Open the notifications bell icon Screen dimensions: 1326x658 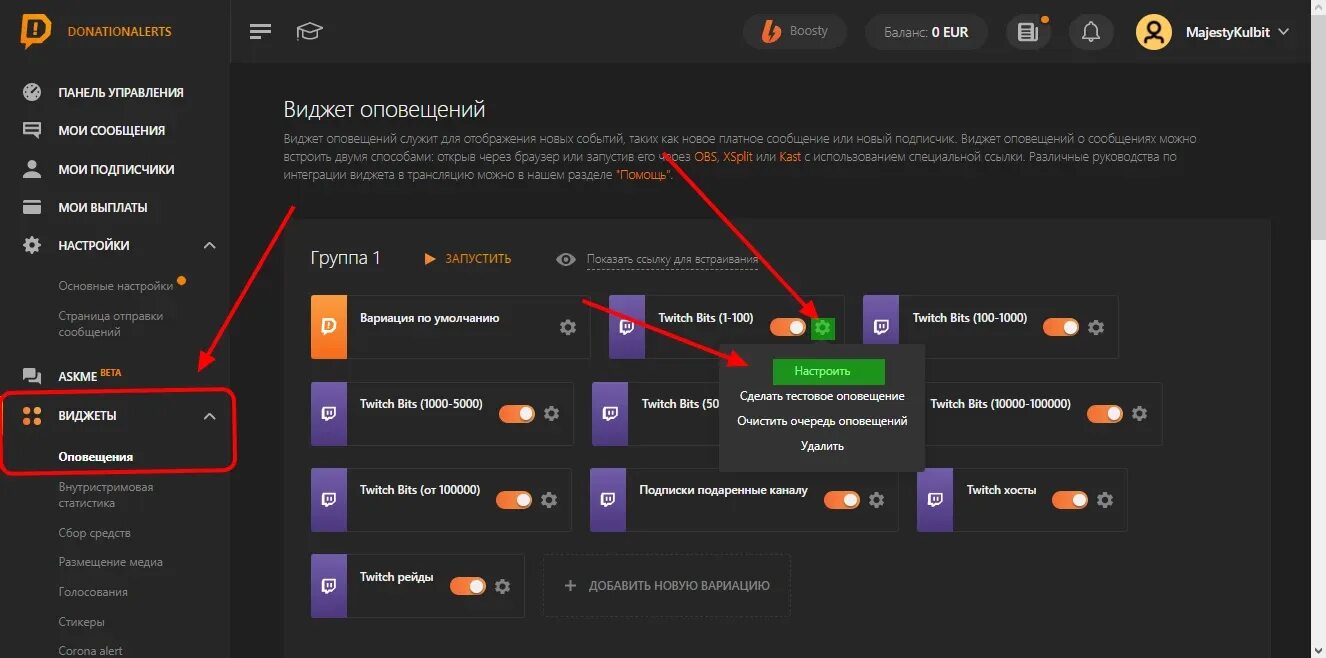[x=1091, y=32]
